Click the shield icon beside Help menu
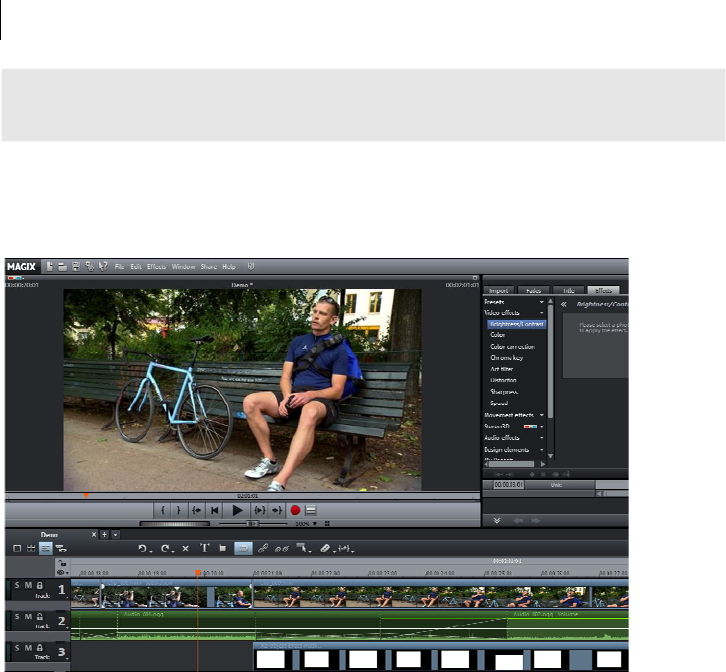The width and height of the screenshot is (726, 672). tap(251, 266)
